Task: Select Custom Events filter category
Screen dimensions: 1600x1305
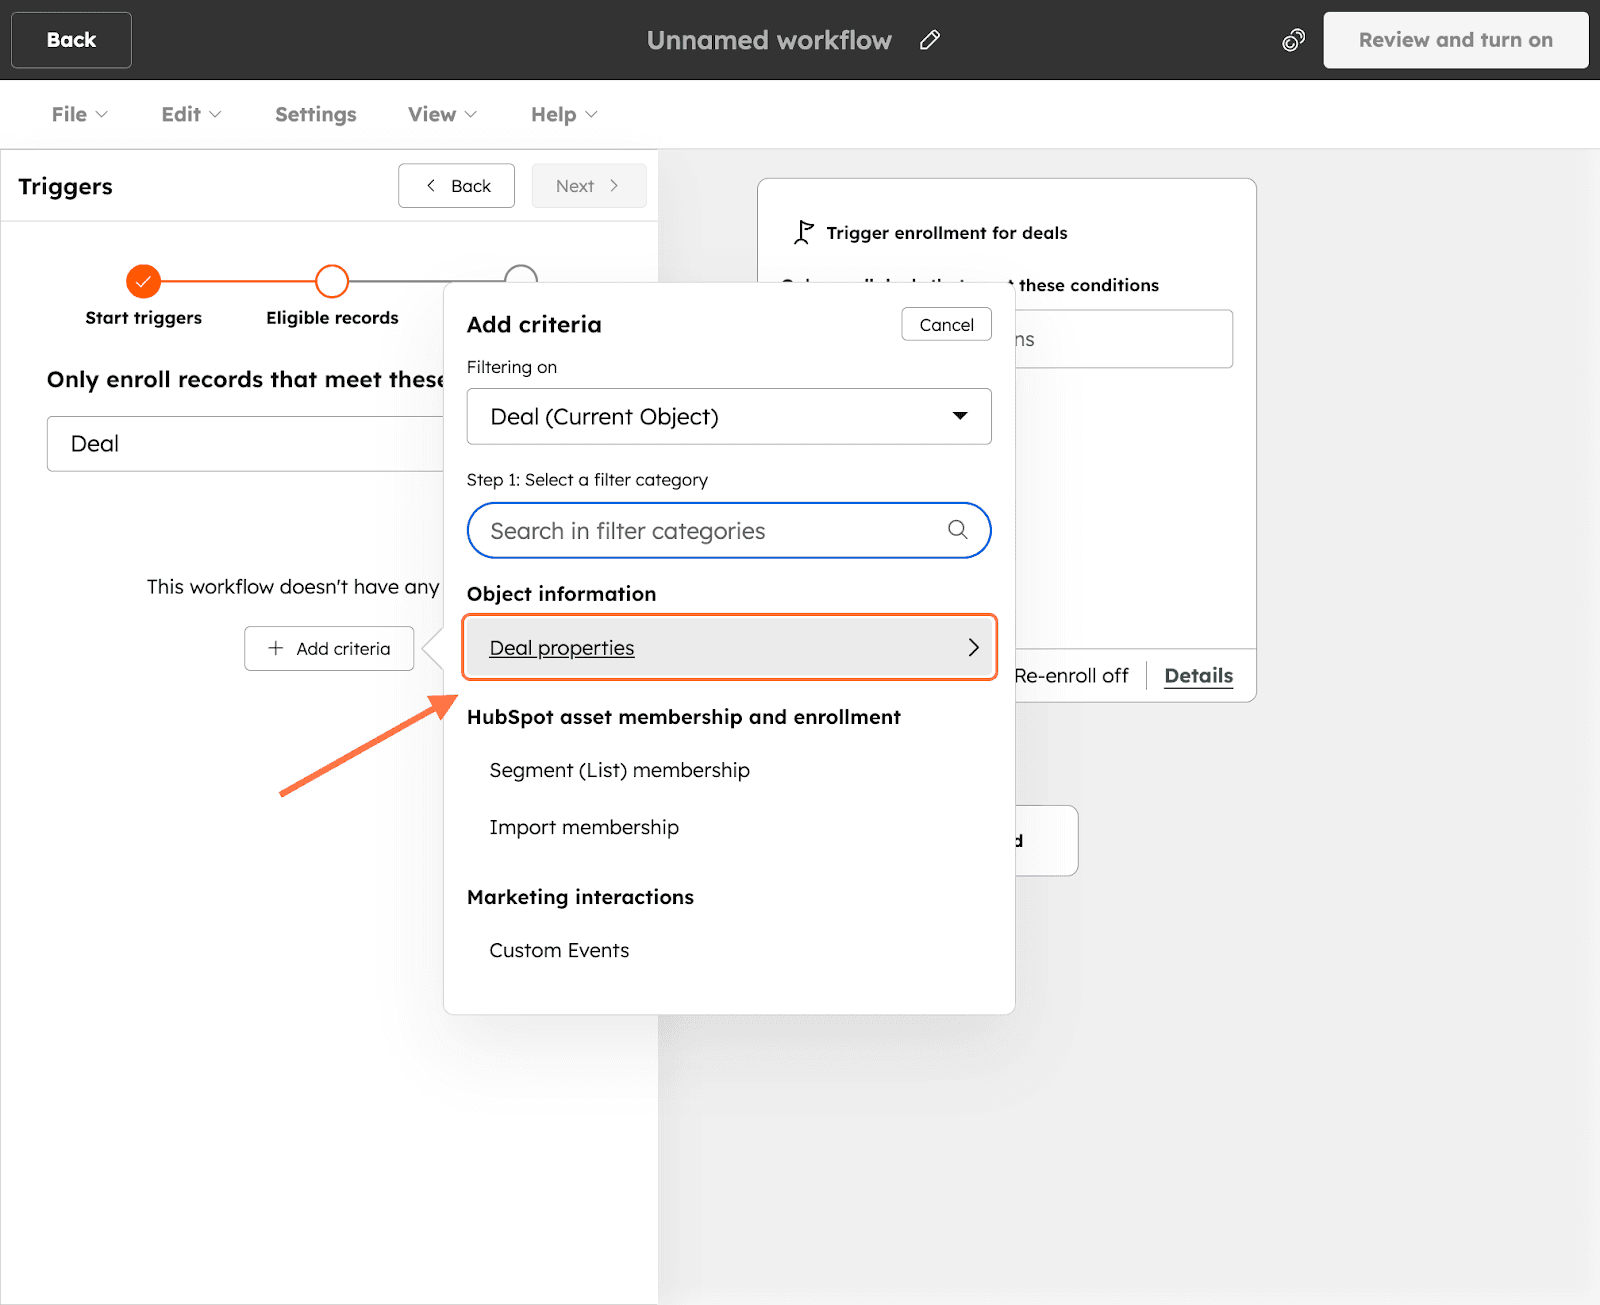Action: [559, 950]
